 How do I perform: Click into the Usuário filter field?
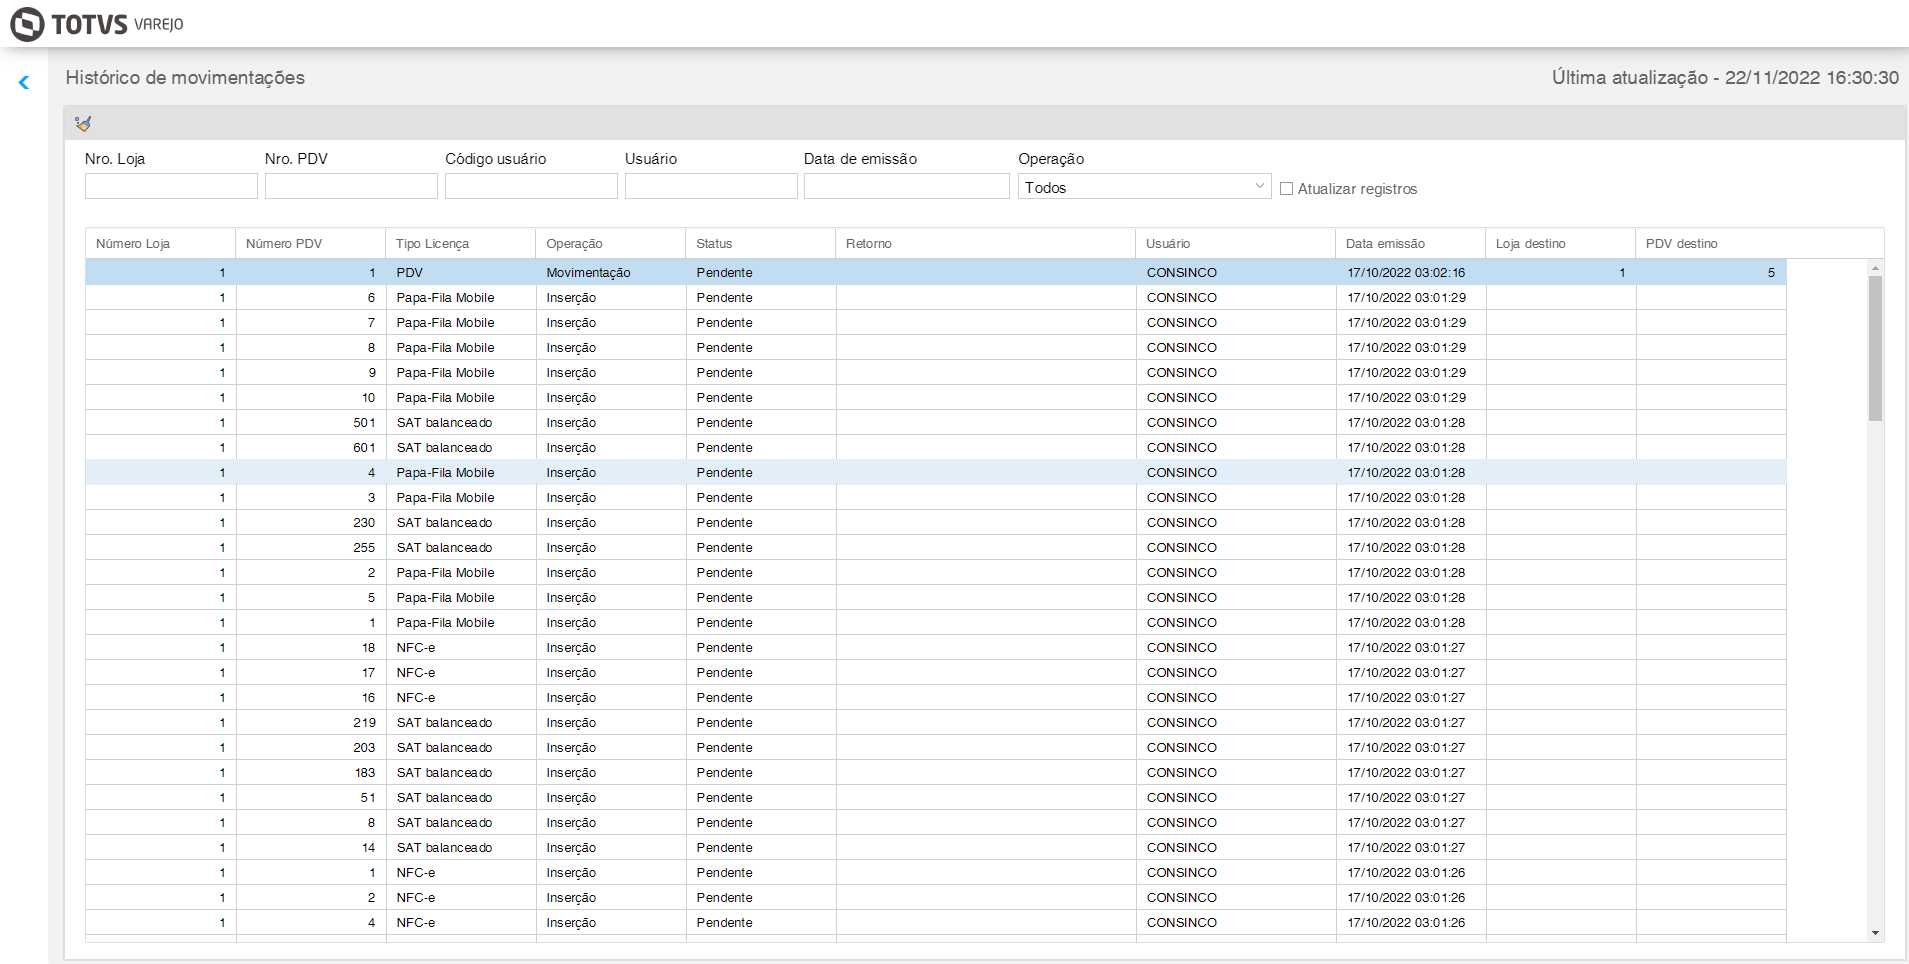[711, 186]
